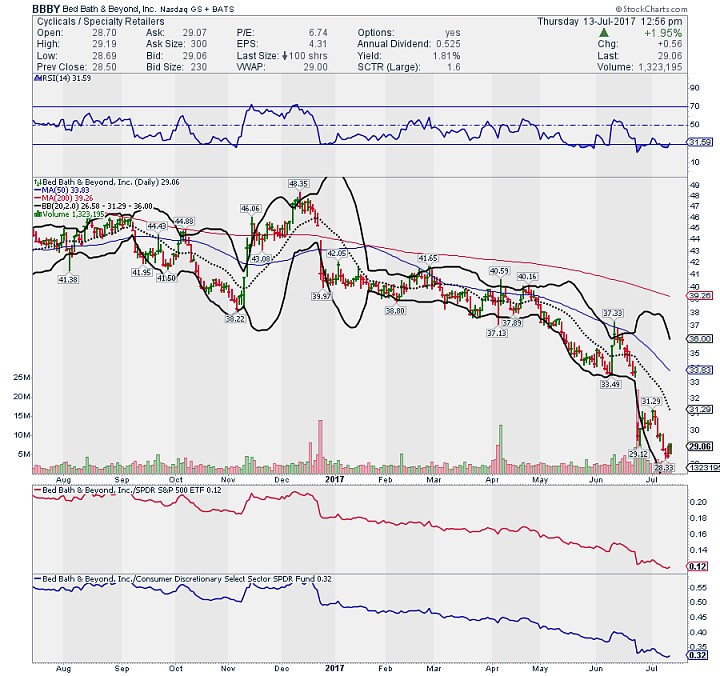Click the 36.00 Bollinger upper band axis tag
720x676 pixels.
(700, 338)
